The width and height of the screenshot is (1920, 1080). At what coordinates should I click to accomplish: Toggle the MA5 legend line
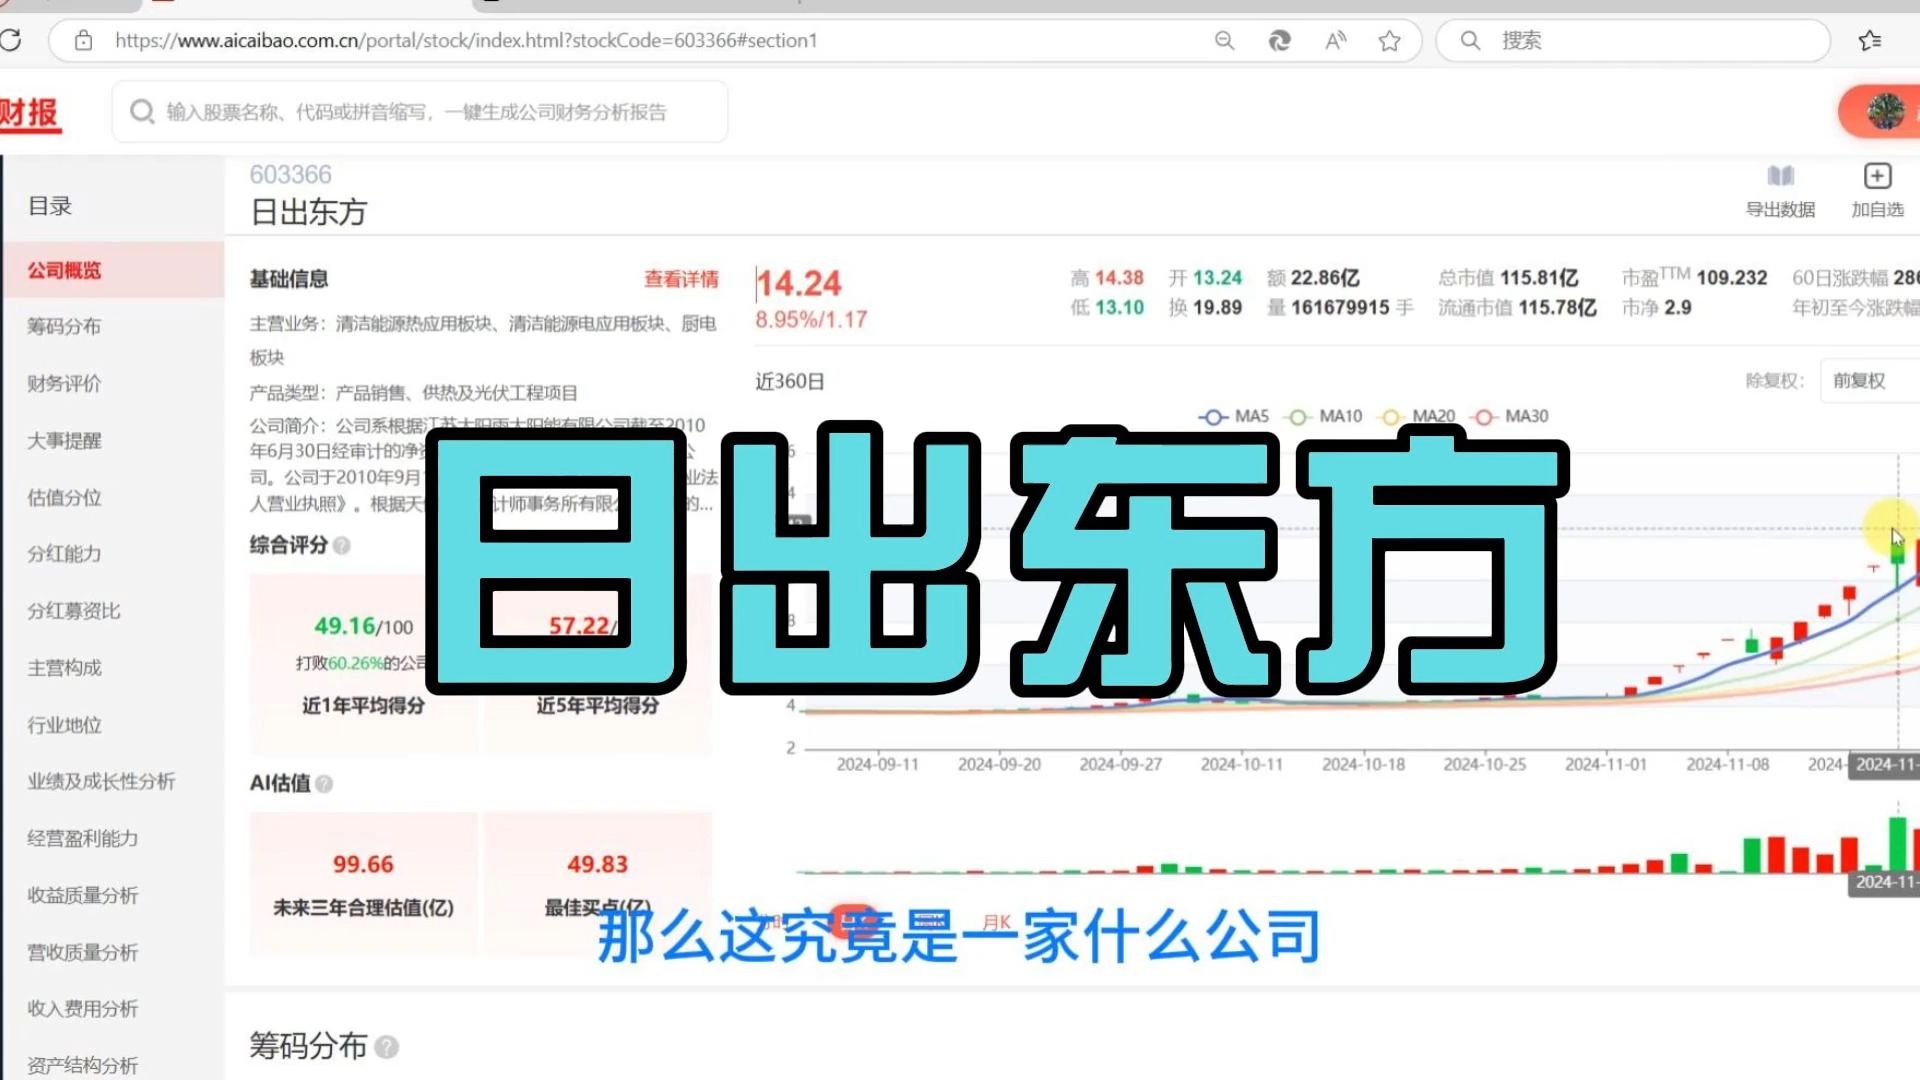coord(1234,416)
